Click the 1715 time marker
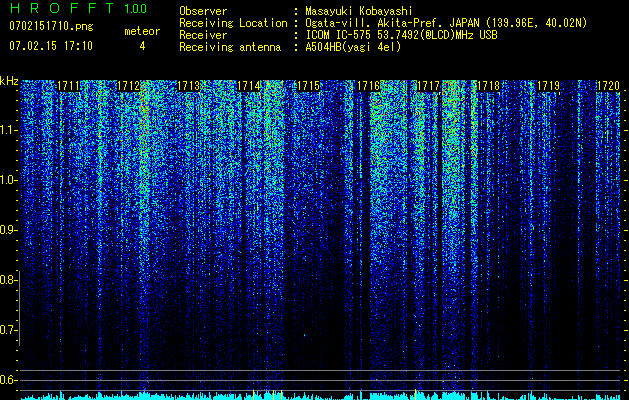629x400 pixels. point(308,86)
